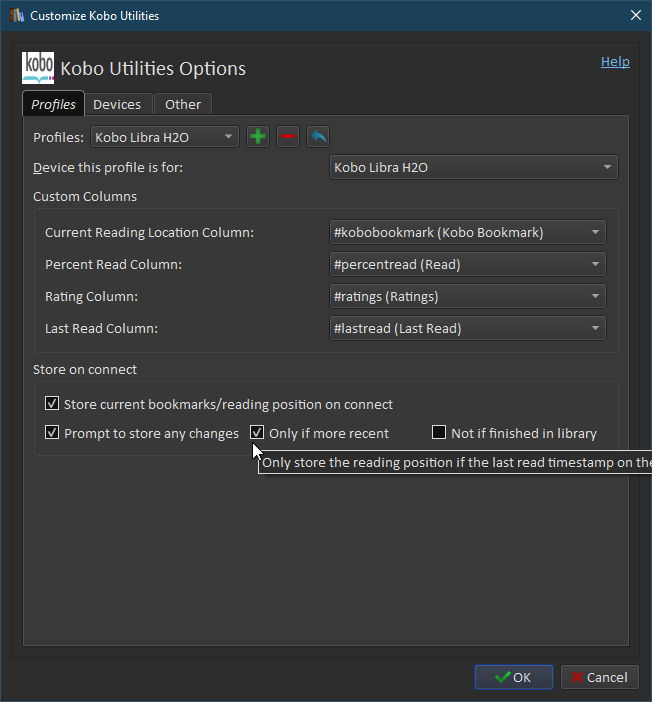Switch to the Other tab

click(183, 105)
